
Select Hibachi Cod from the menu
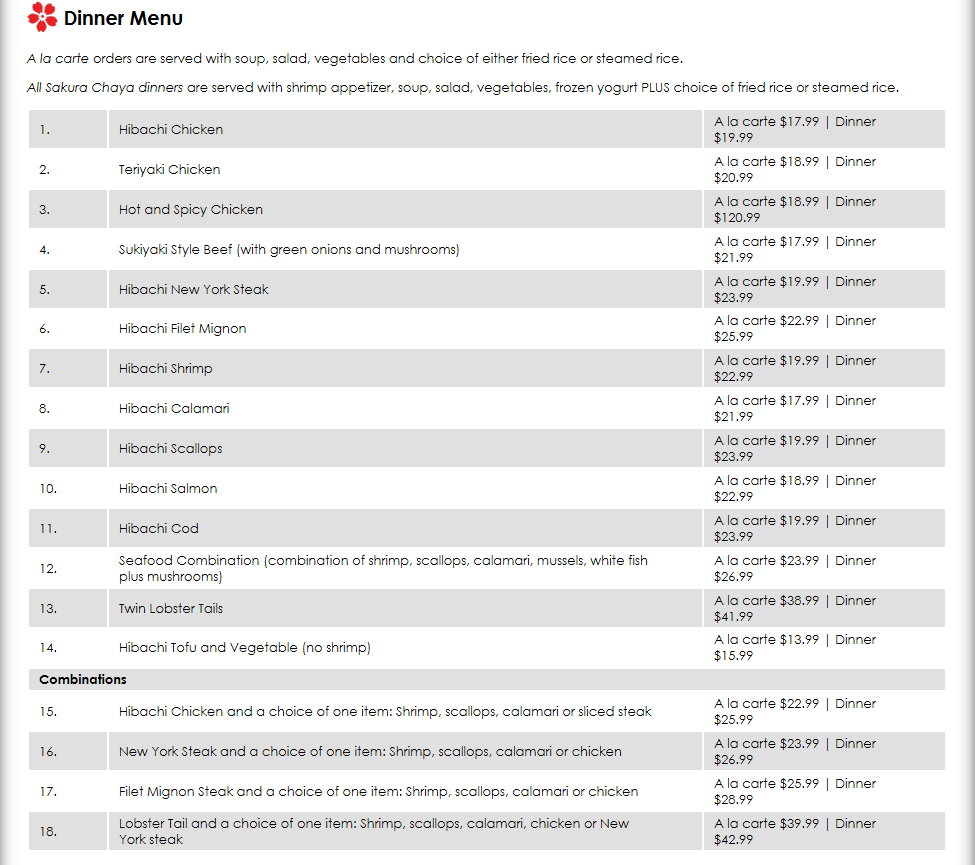tap(159, 529)
